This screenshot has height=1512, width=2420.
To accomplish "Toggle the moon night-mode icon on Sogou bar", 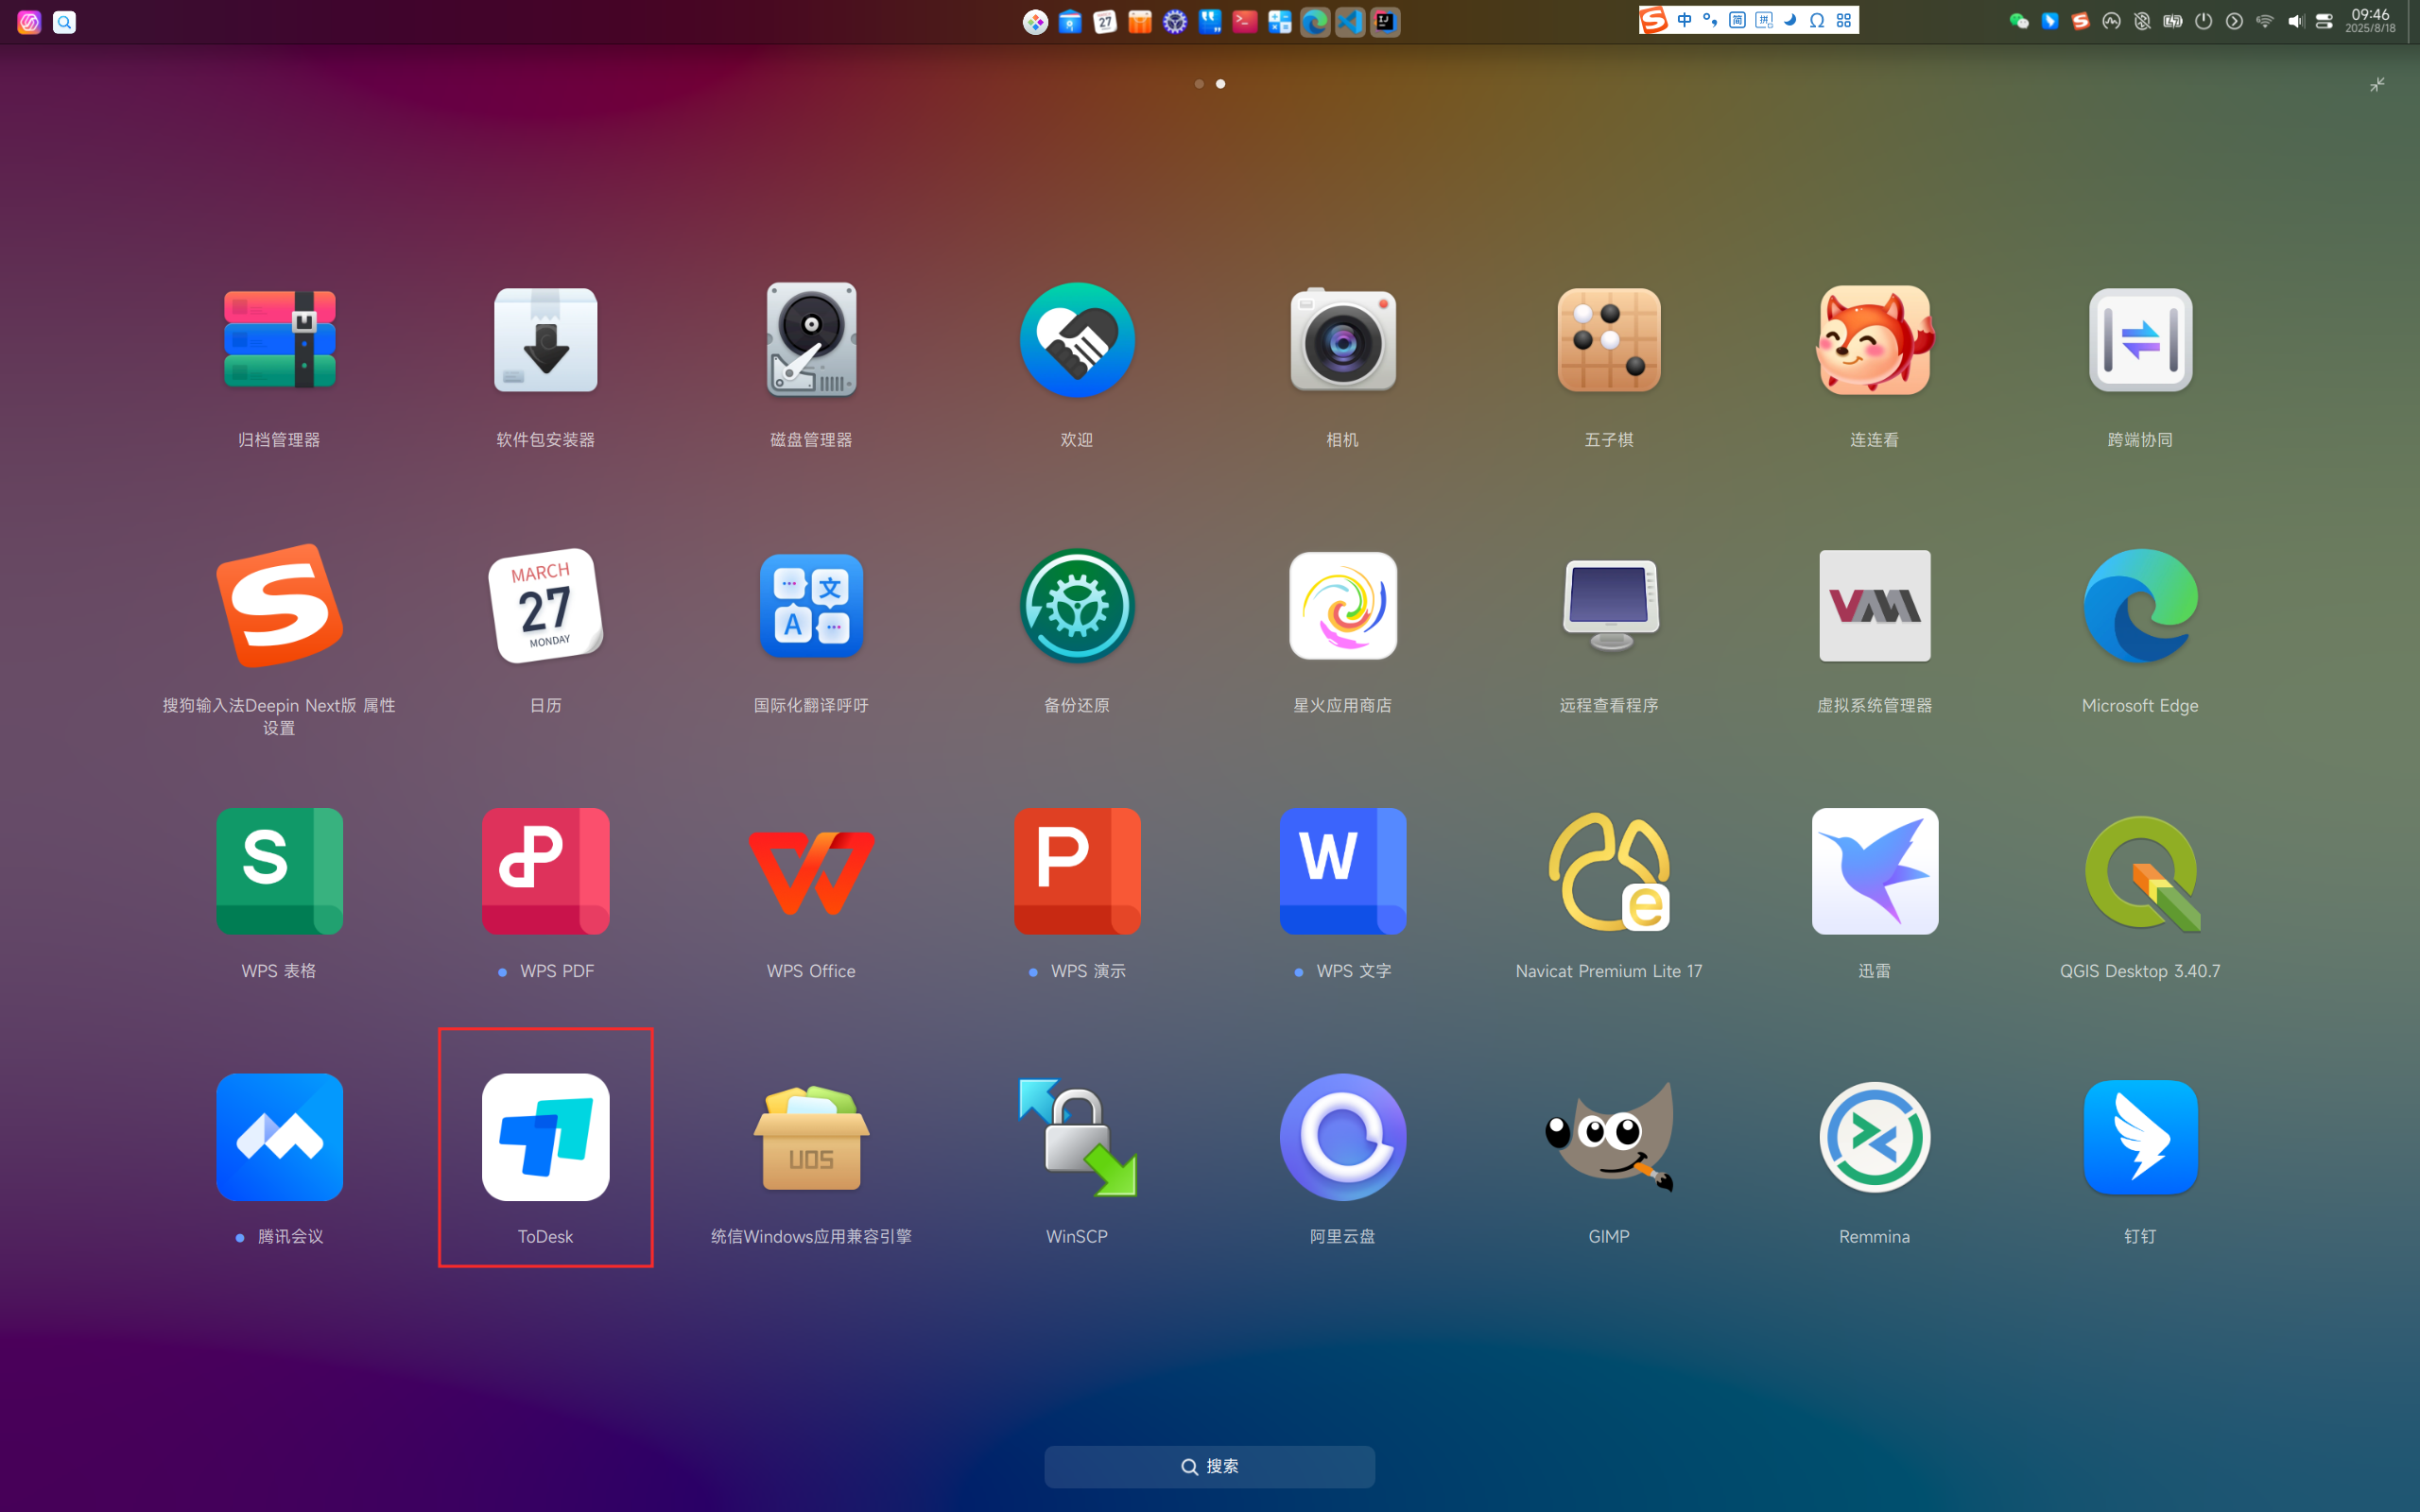I will [x=1790, y=20].
